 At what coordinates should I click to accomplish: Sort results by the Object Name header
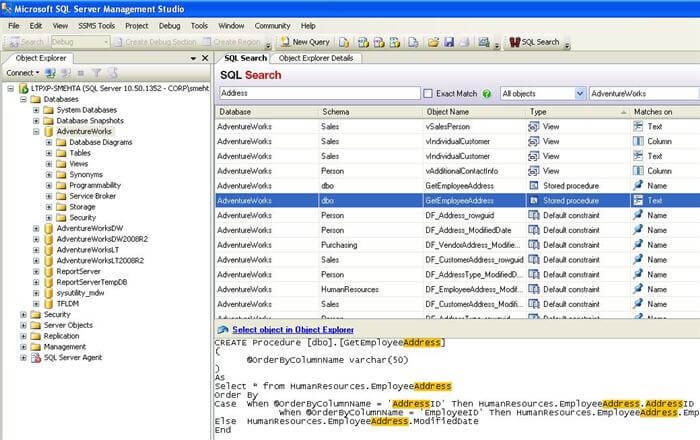point(475,112)
